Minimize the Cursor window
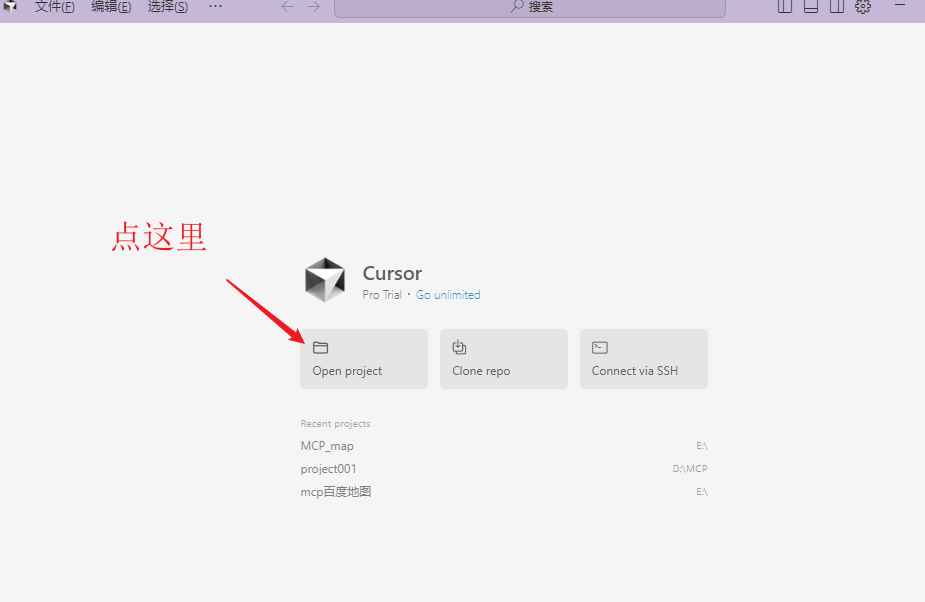Image resolution: width=925 pixels, height=602 pixels. (900, 5)
